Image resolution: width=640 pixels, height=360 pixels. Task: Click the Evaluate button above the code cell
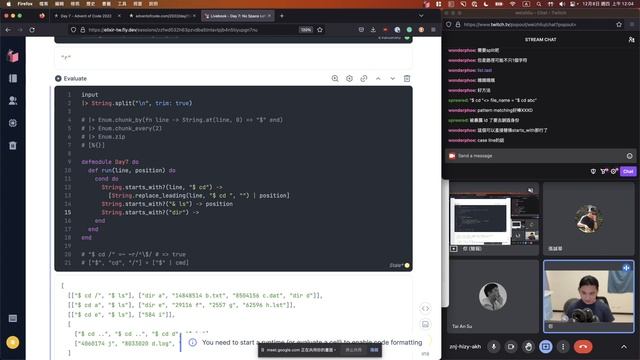71,78
